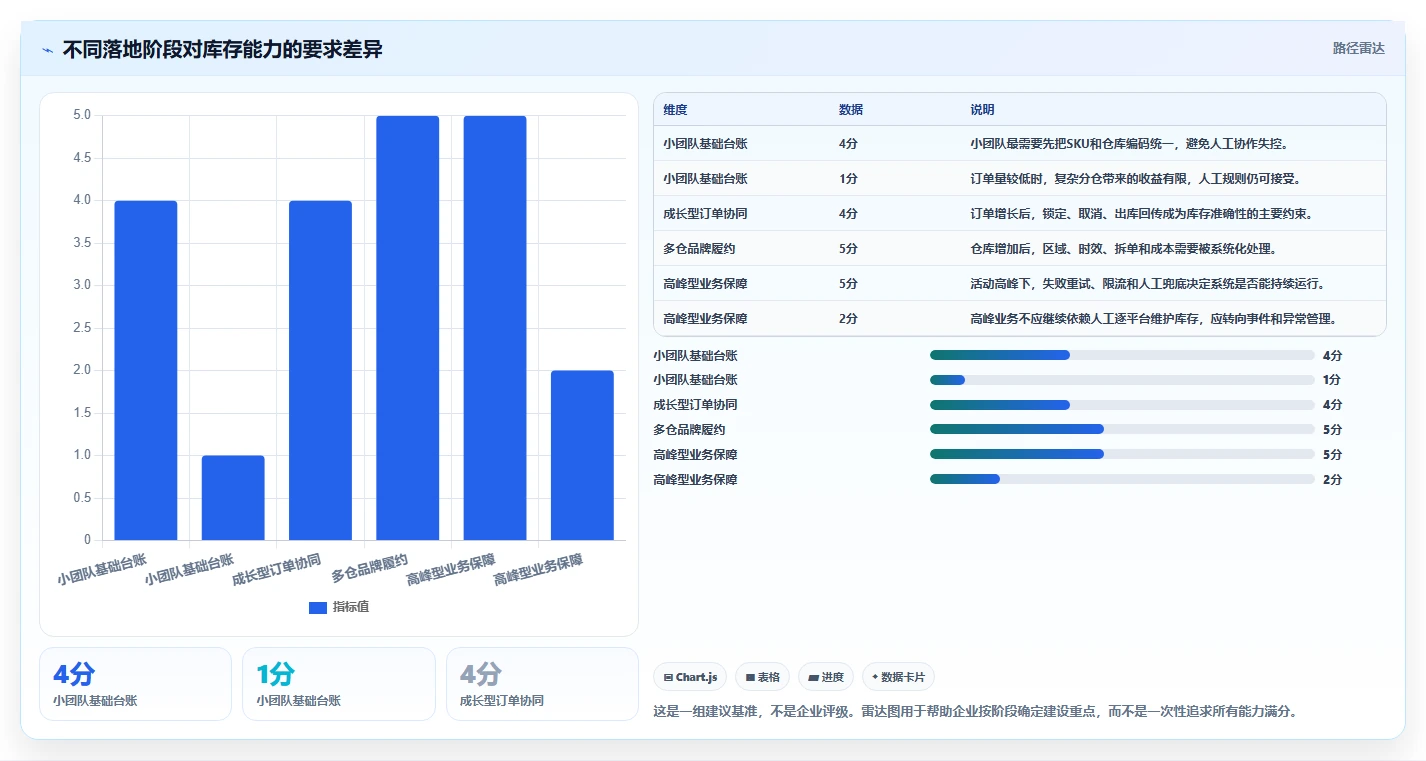
Task: Click the 0 y-axis tick label
Action: pos(87,540)
